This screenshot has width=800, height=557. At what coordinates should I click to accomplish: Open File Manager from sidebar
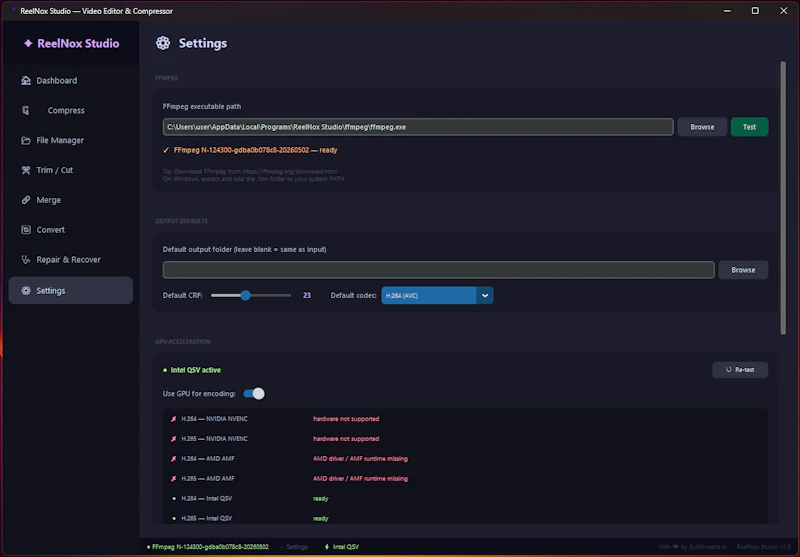[71, 140]
